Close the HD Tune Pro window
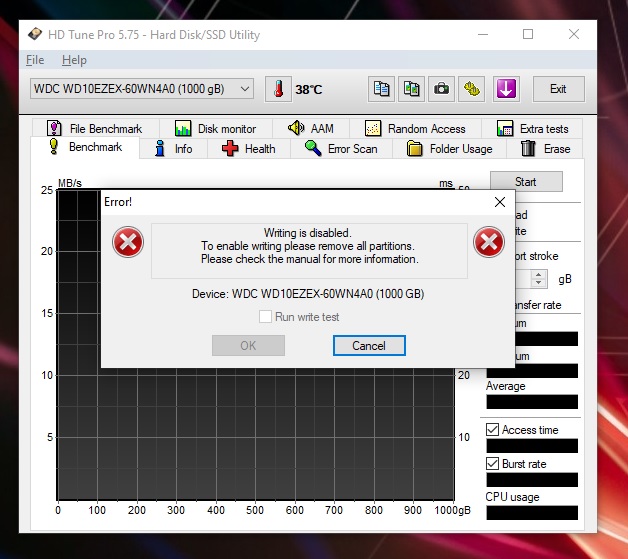This screenshot has height=559, width=628. point(574,34)
